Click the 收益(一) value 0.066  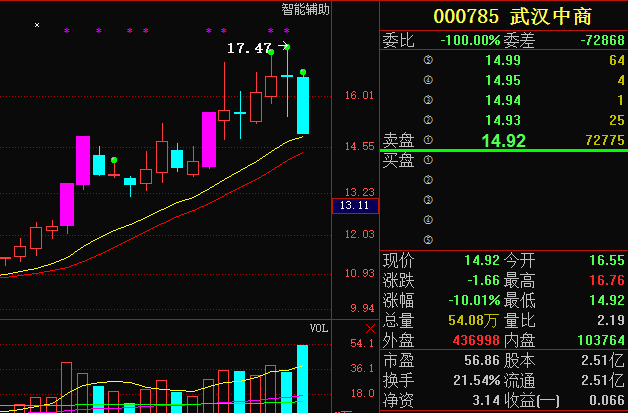(x=607, y=400)
